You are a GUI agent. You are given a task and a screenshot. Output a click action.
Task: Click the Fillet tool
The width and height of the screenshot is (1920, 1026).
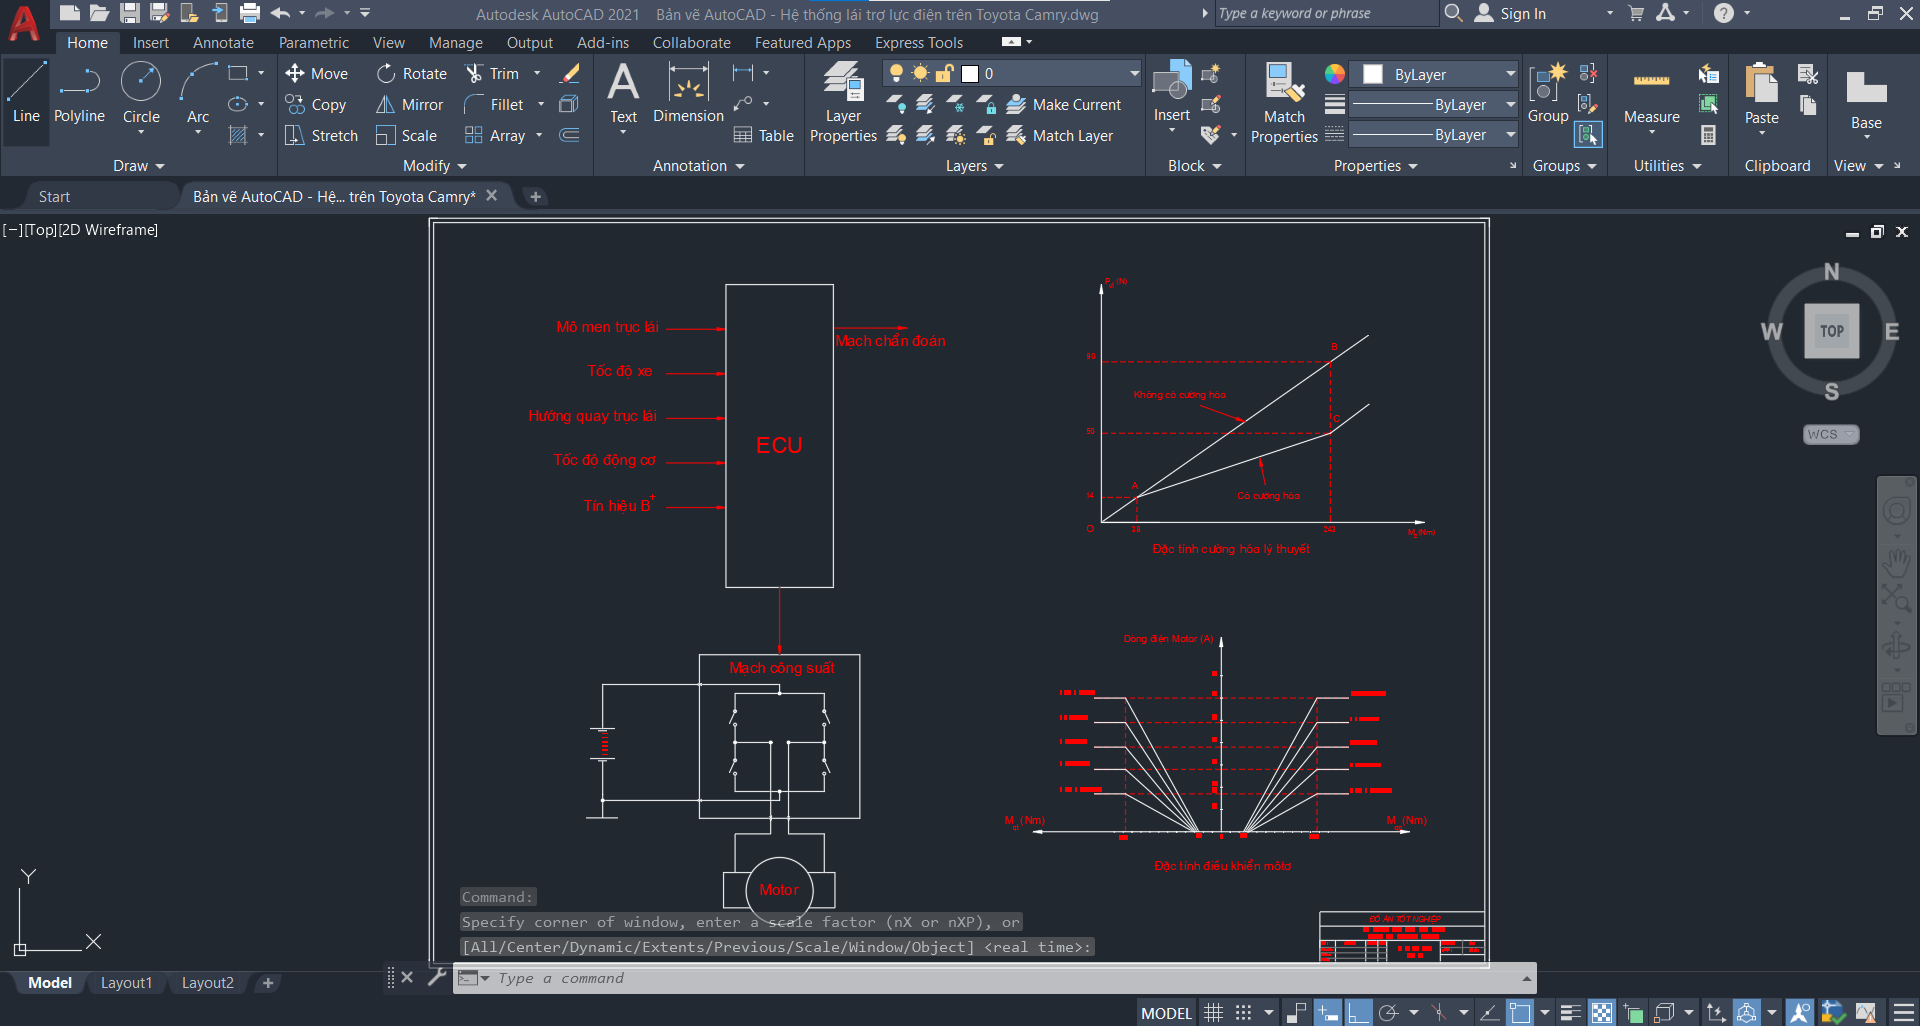(x=494, y=104)
